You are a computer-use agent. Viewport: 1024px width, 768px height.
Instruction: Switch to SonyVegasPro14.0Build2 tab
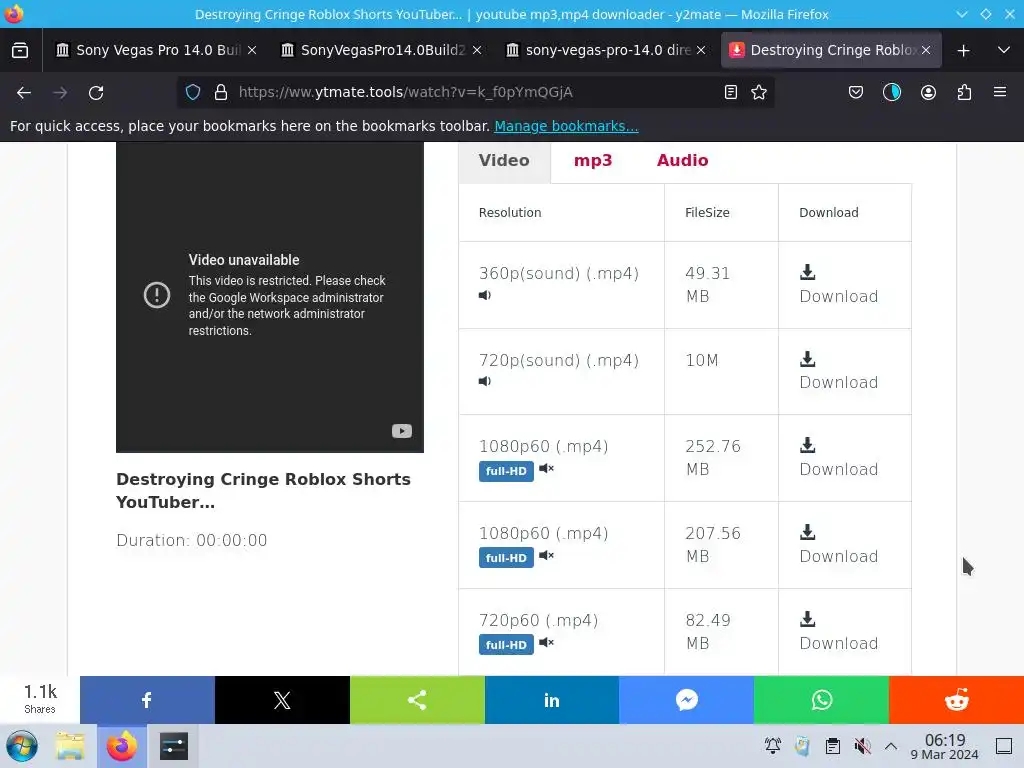(381, 50)
